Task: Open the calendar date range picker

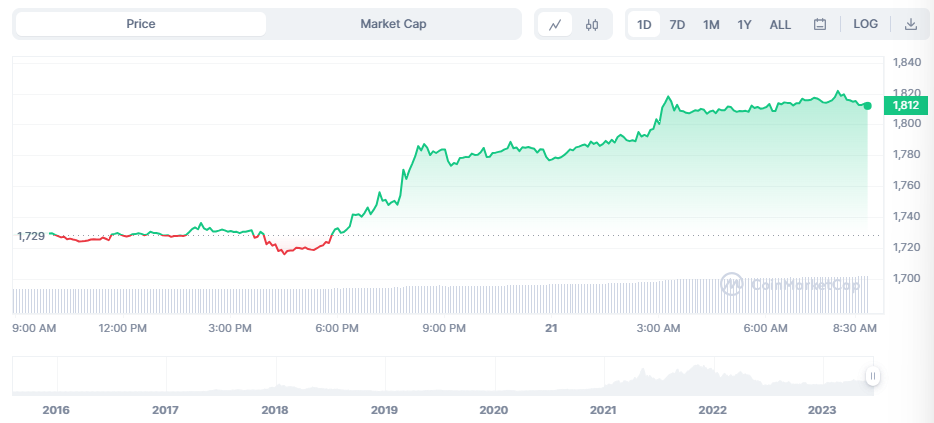Action: [x=819, y=24]
